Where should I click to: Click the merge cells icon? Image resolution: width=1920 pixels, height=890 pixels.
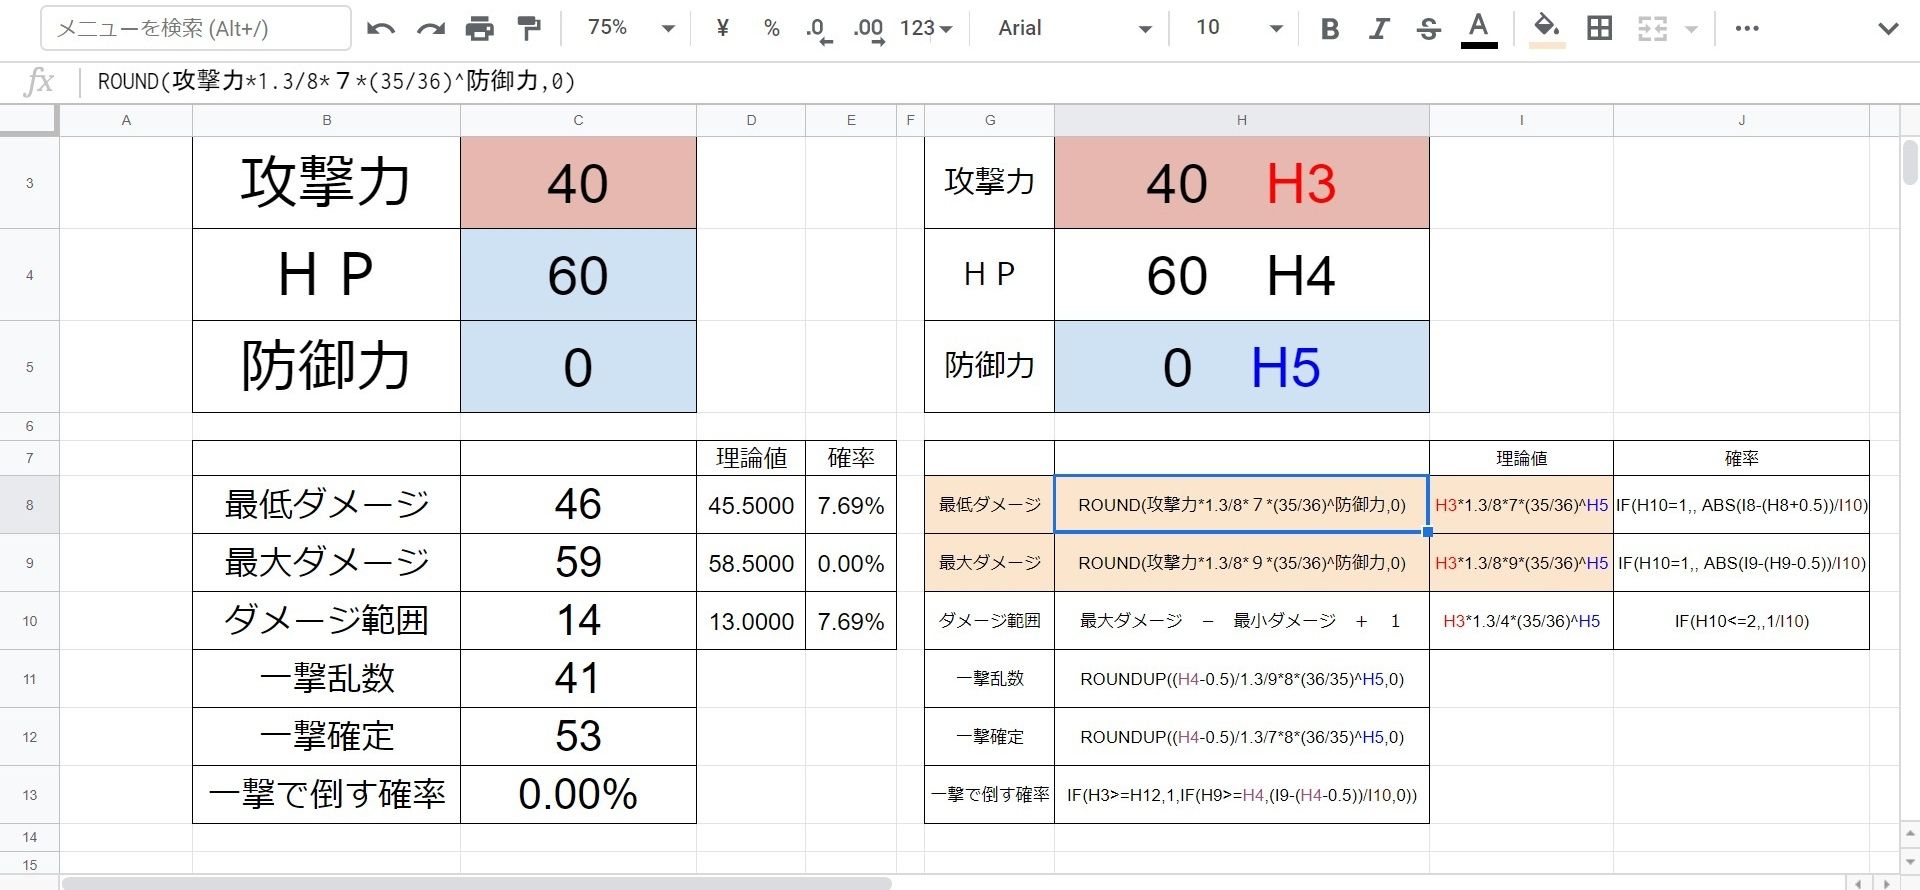click(x=1652, y=29)
